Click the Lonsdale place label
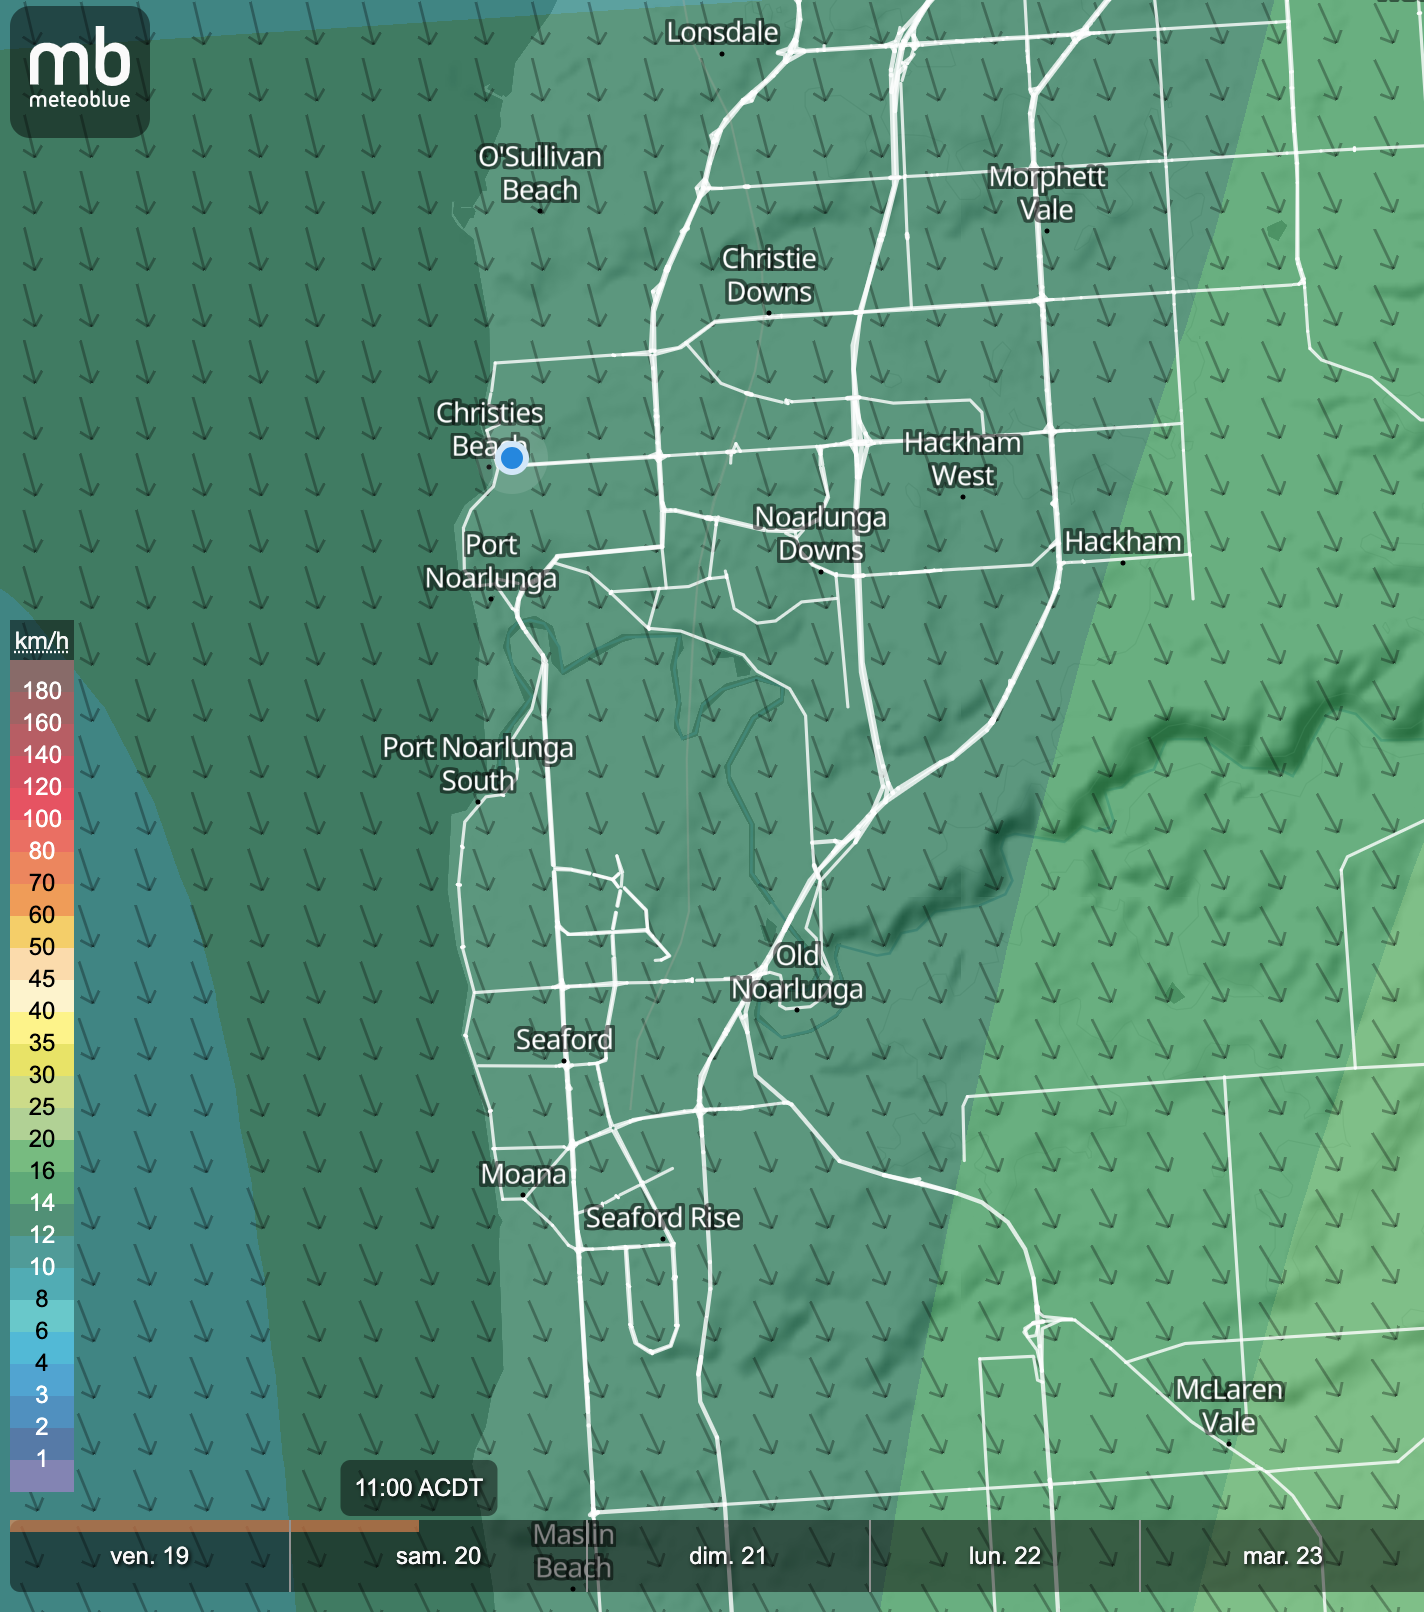This screenshot has width=1424, height=1612. pyautogui.click(x=722, y=33)
